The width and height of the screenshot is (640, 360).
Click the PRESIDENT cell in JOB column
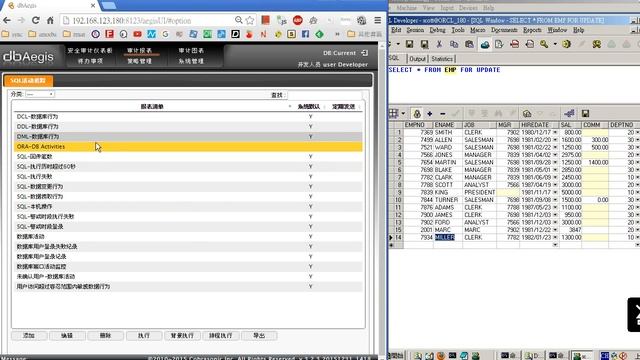point(479,192)
